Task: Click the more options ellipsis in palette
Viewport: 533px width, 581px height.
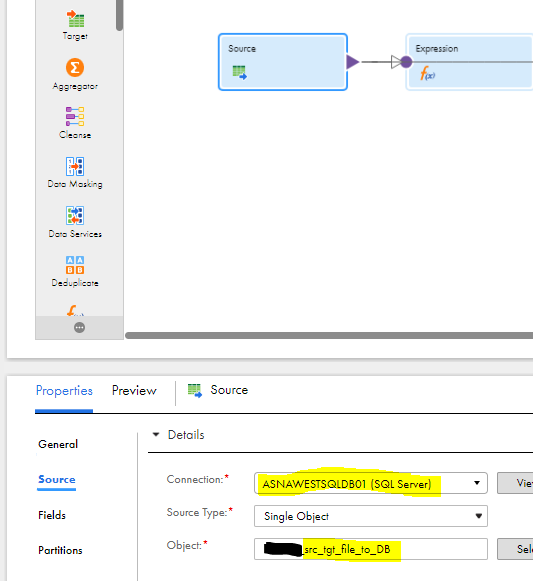Action: (79, 328)
